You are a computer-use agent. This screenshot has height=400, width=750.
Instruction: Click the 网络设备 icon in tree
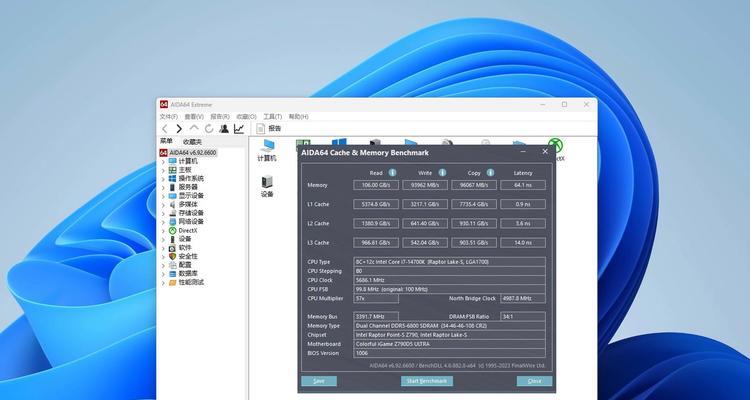(x=173, y=222)
